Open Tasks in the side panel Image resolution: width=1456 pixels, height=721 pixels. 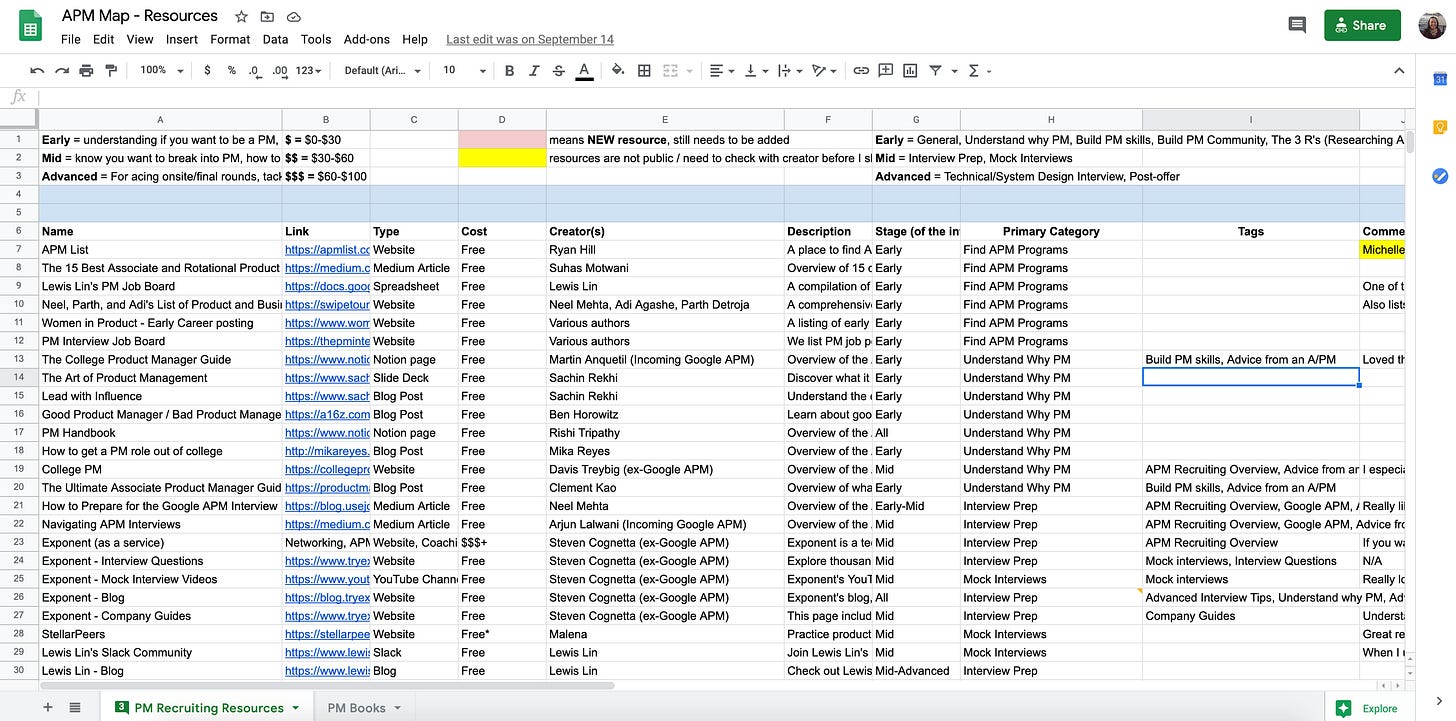(1440, 176)
